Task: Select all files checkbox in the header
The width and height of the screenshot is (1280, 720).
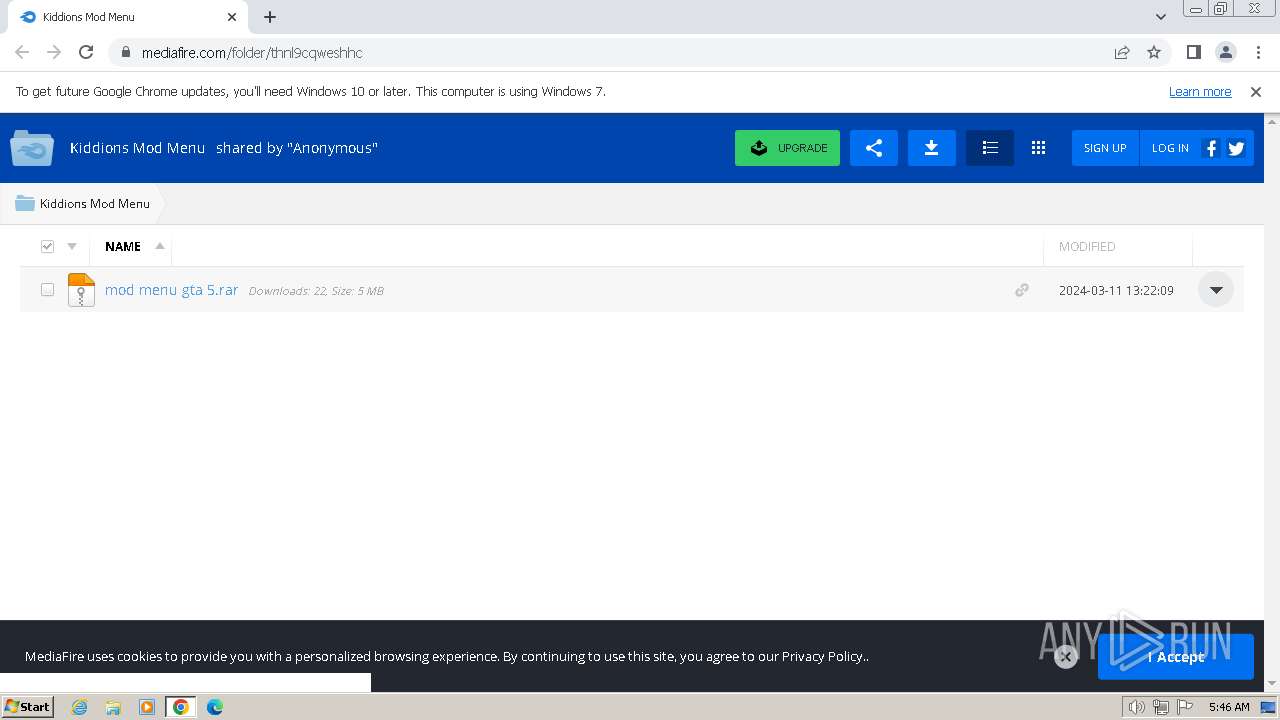Action: 47,246
